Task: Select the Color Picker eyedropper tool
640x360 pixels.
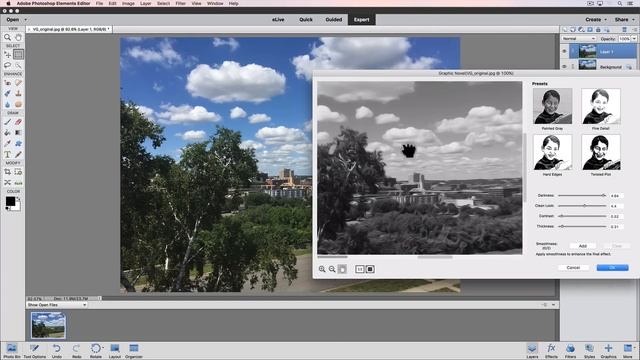Action: tap(7, 143)
